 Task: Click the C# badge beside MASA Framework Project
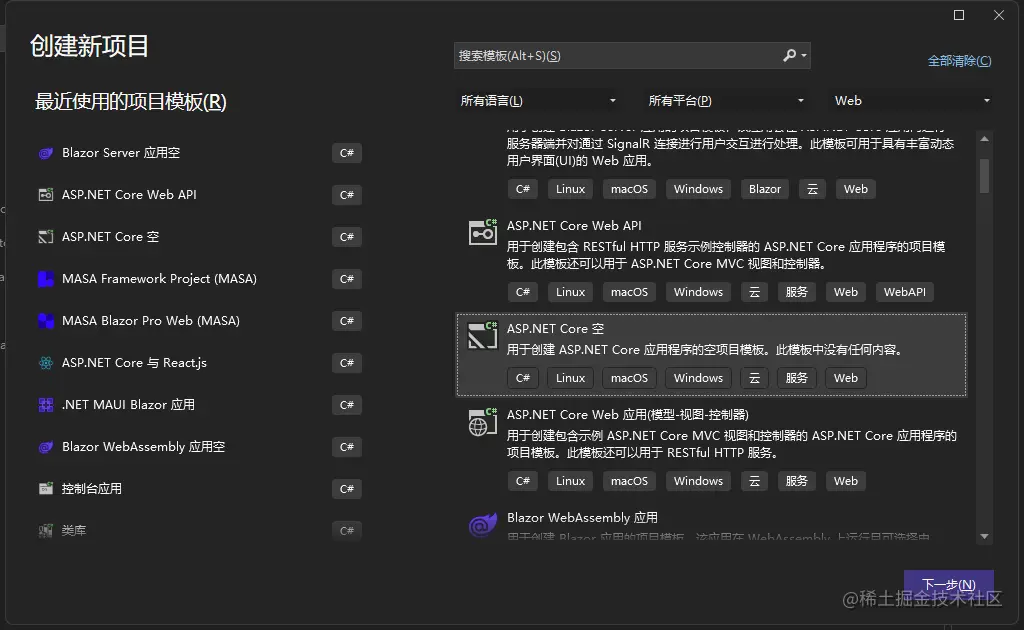(347, 279)
